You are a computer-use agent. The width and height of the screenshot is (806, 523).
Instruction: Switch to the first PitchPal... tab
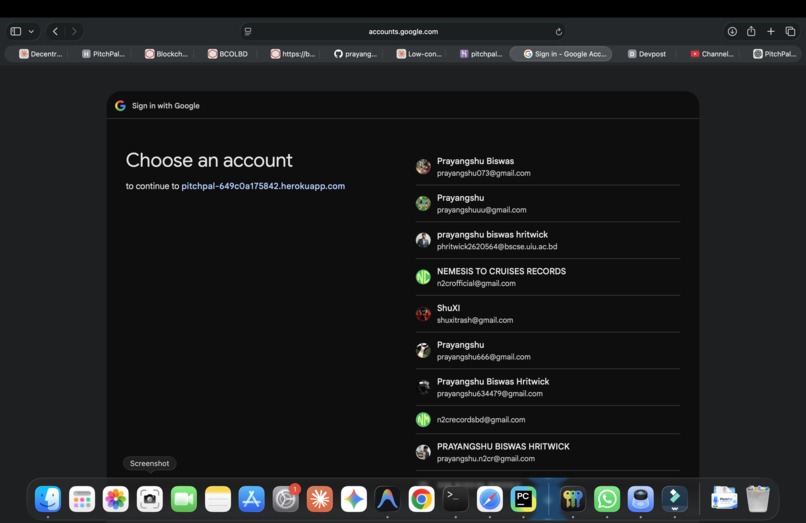pos(103,54)
